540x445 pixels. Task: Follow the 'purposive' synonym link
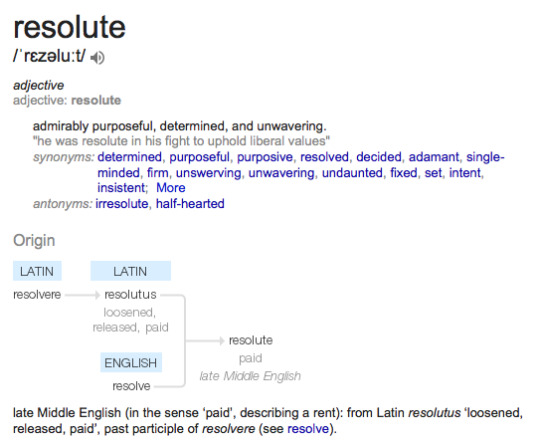click(265, 157)
